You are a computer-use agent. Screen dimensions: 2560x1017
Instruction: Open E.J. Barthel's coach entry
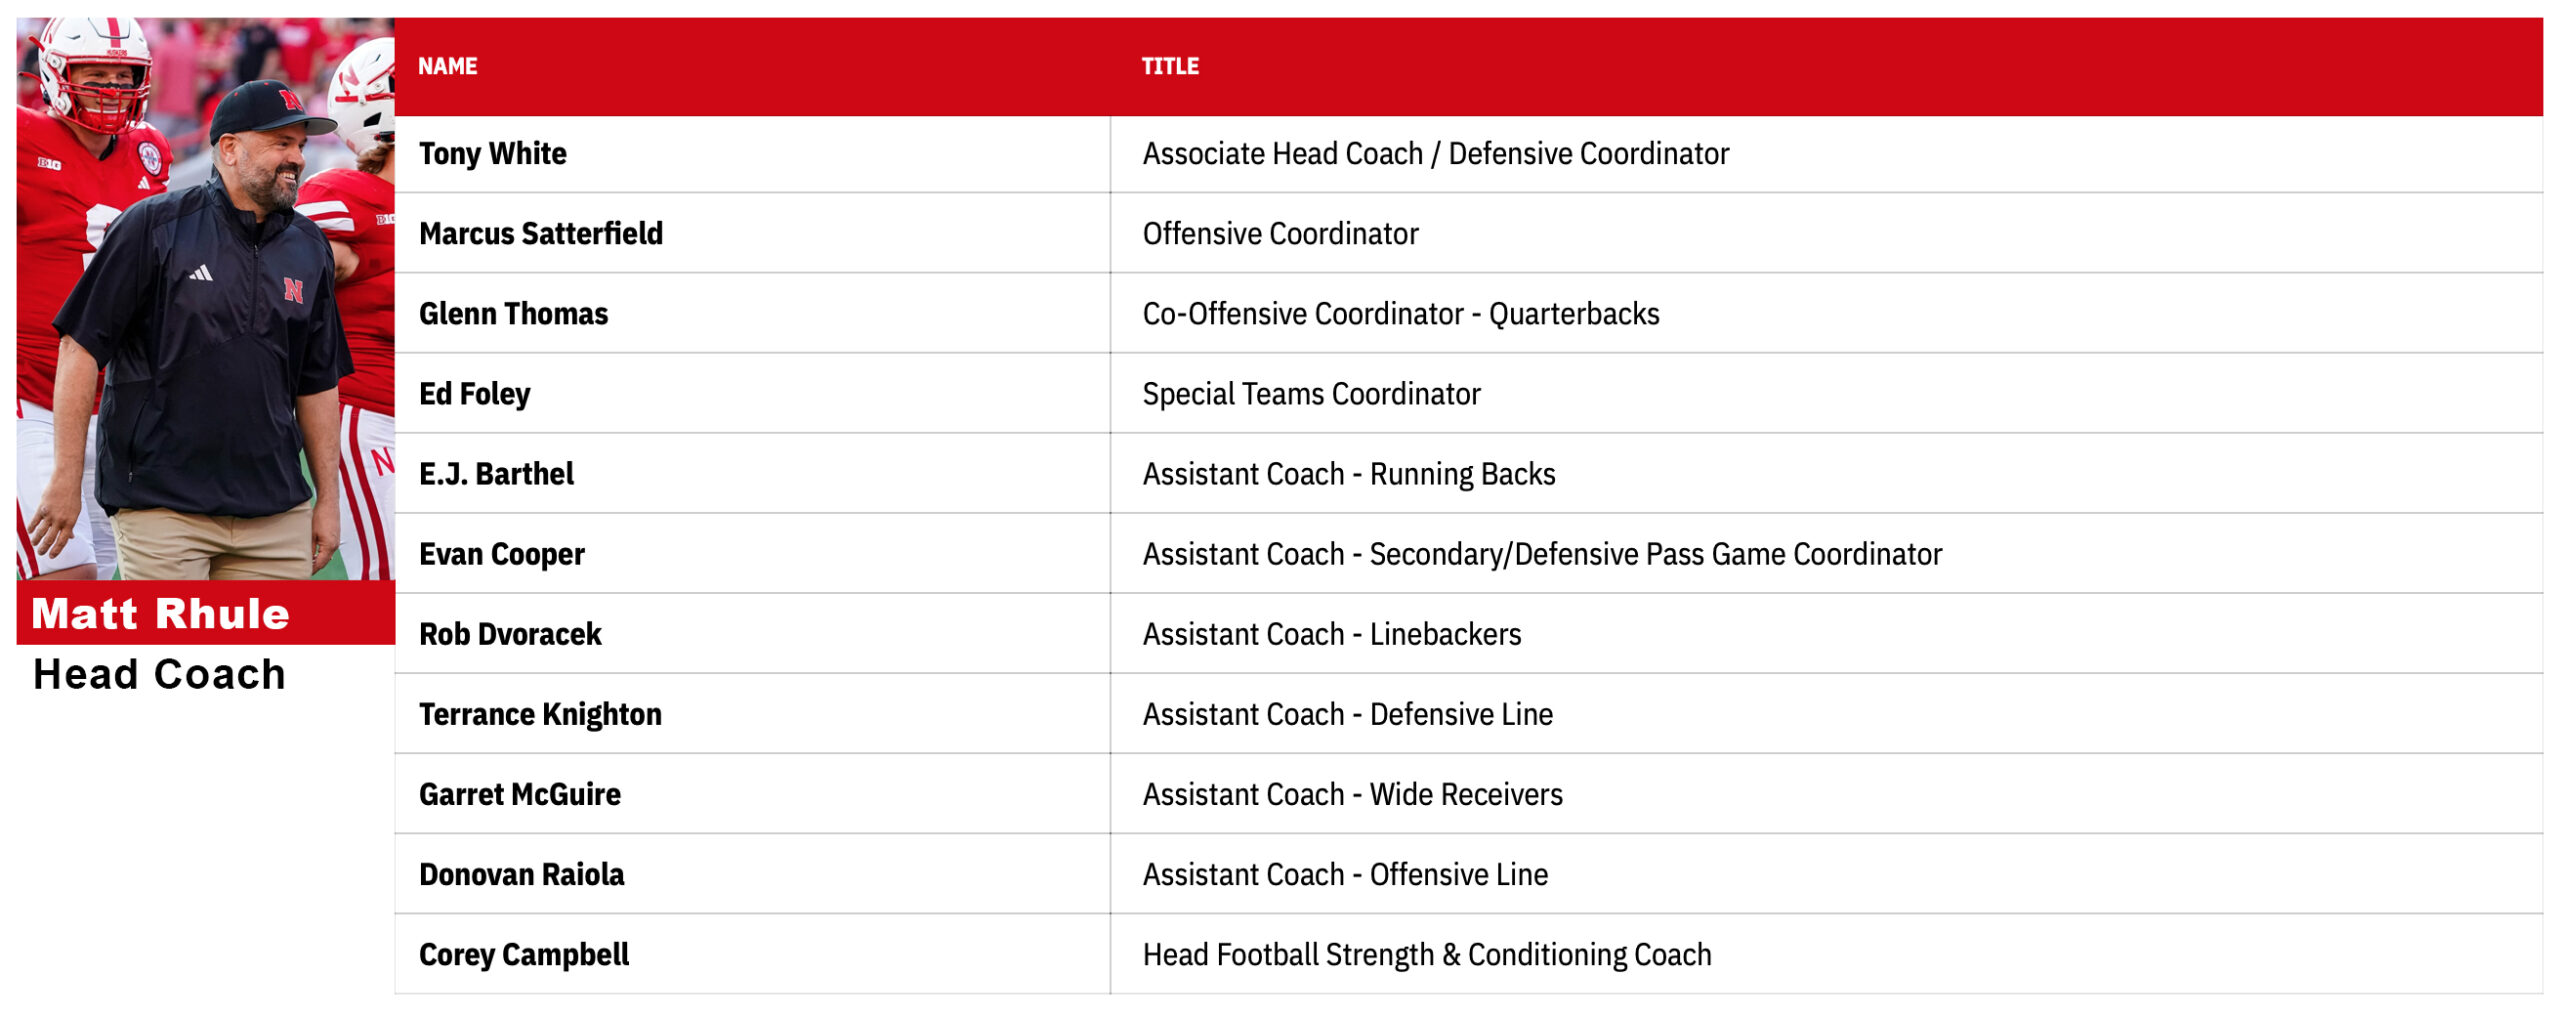pos(496,474)
